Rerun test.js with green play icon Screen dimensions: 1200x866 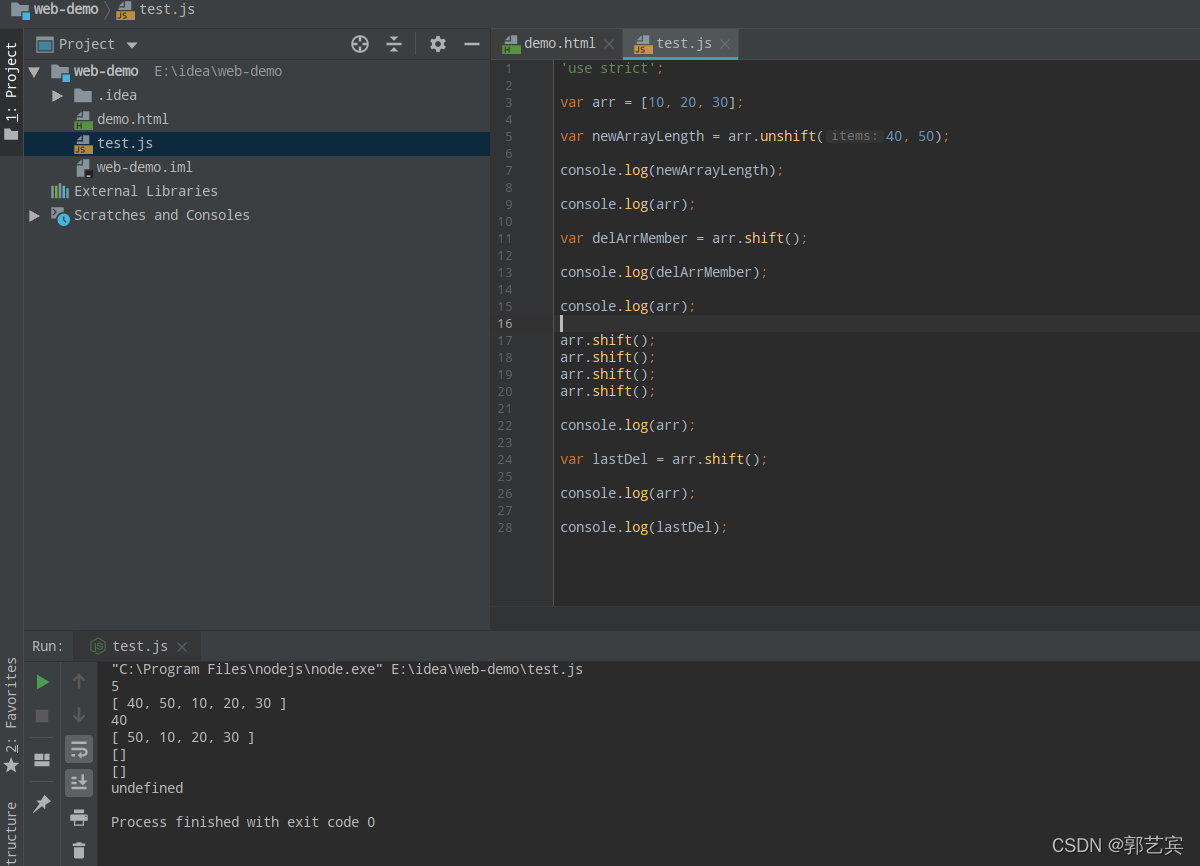(x=42, y=682)
